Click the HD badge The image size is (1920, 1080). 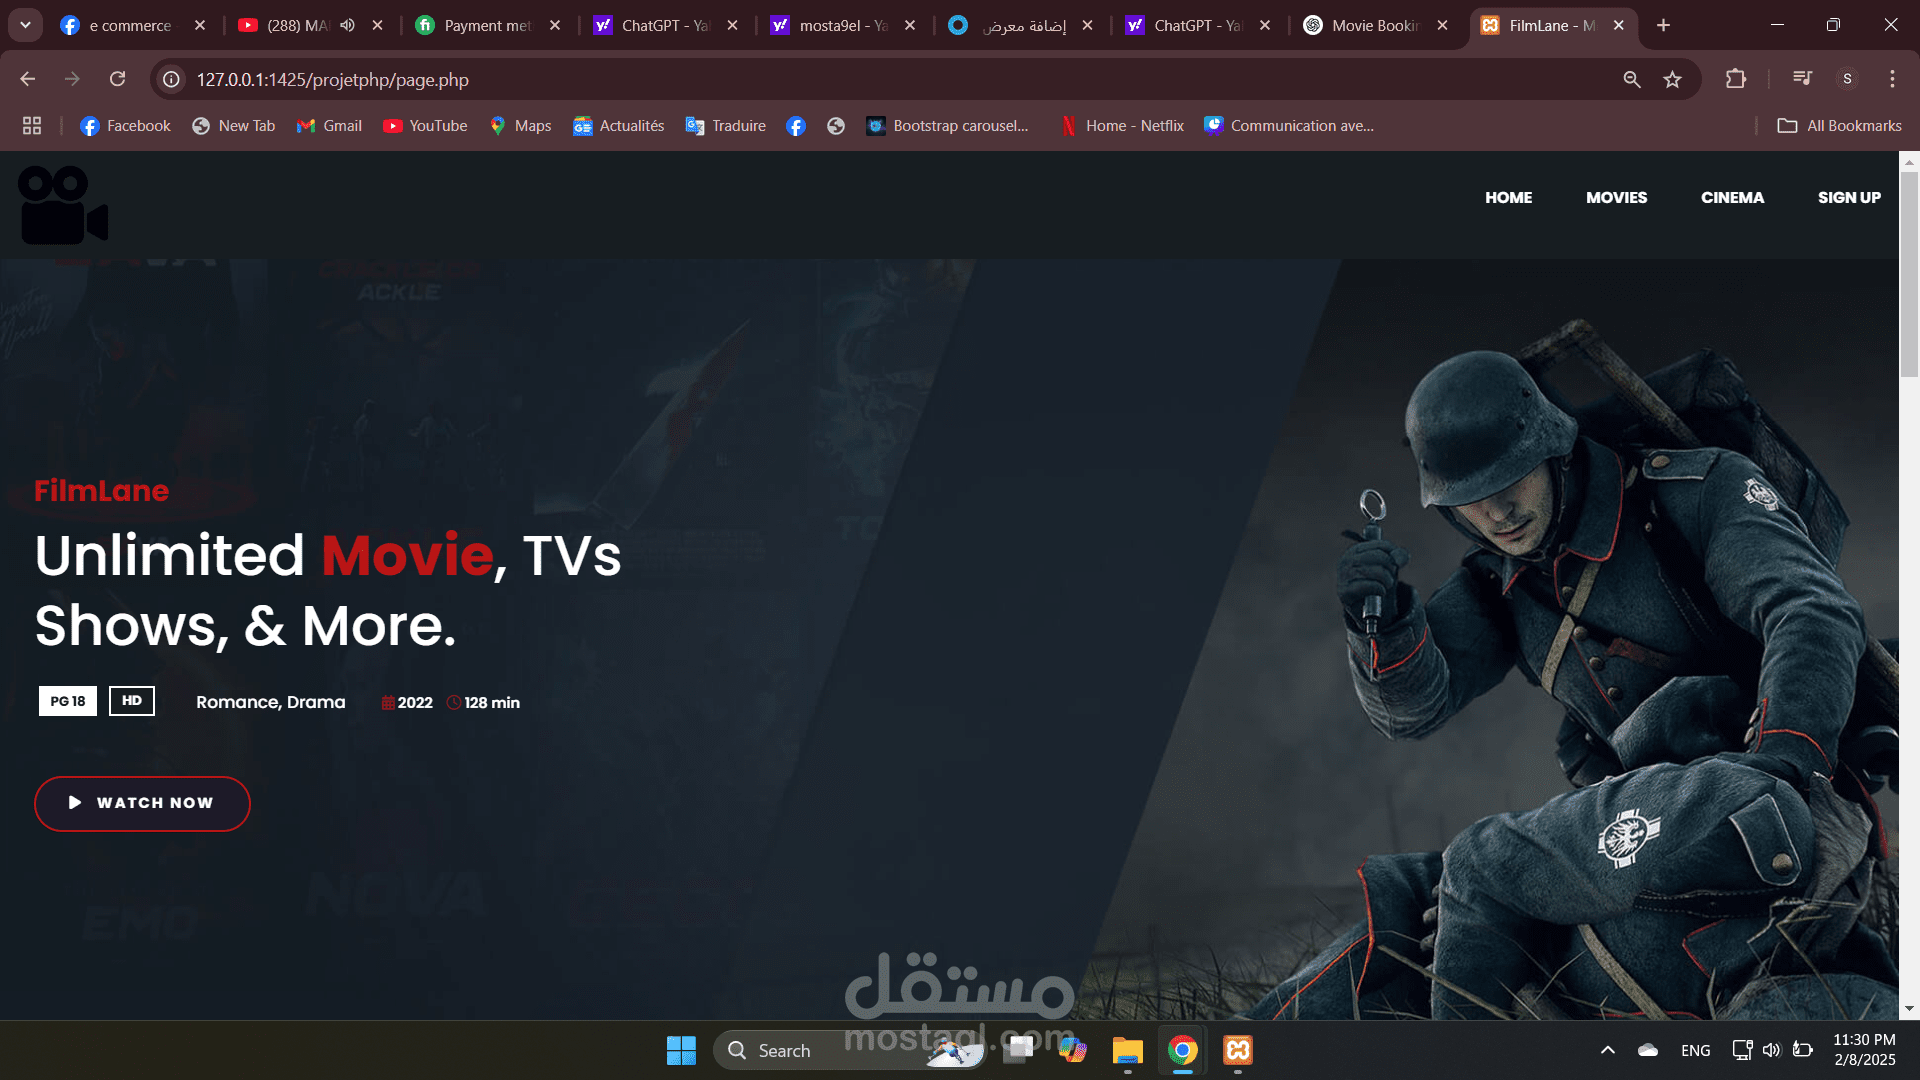[132, 701]
